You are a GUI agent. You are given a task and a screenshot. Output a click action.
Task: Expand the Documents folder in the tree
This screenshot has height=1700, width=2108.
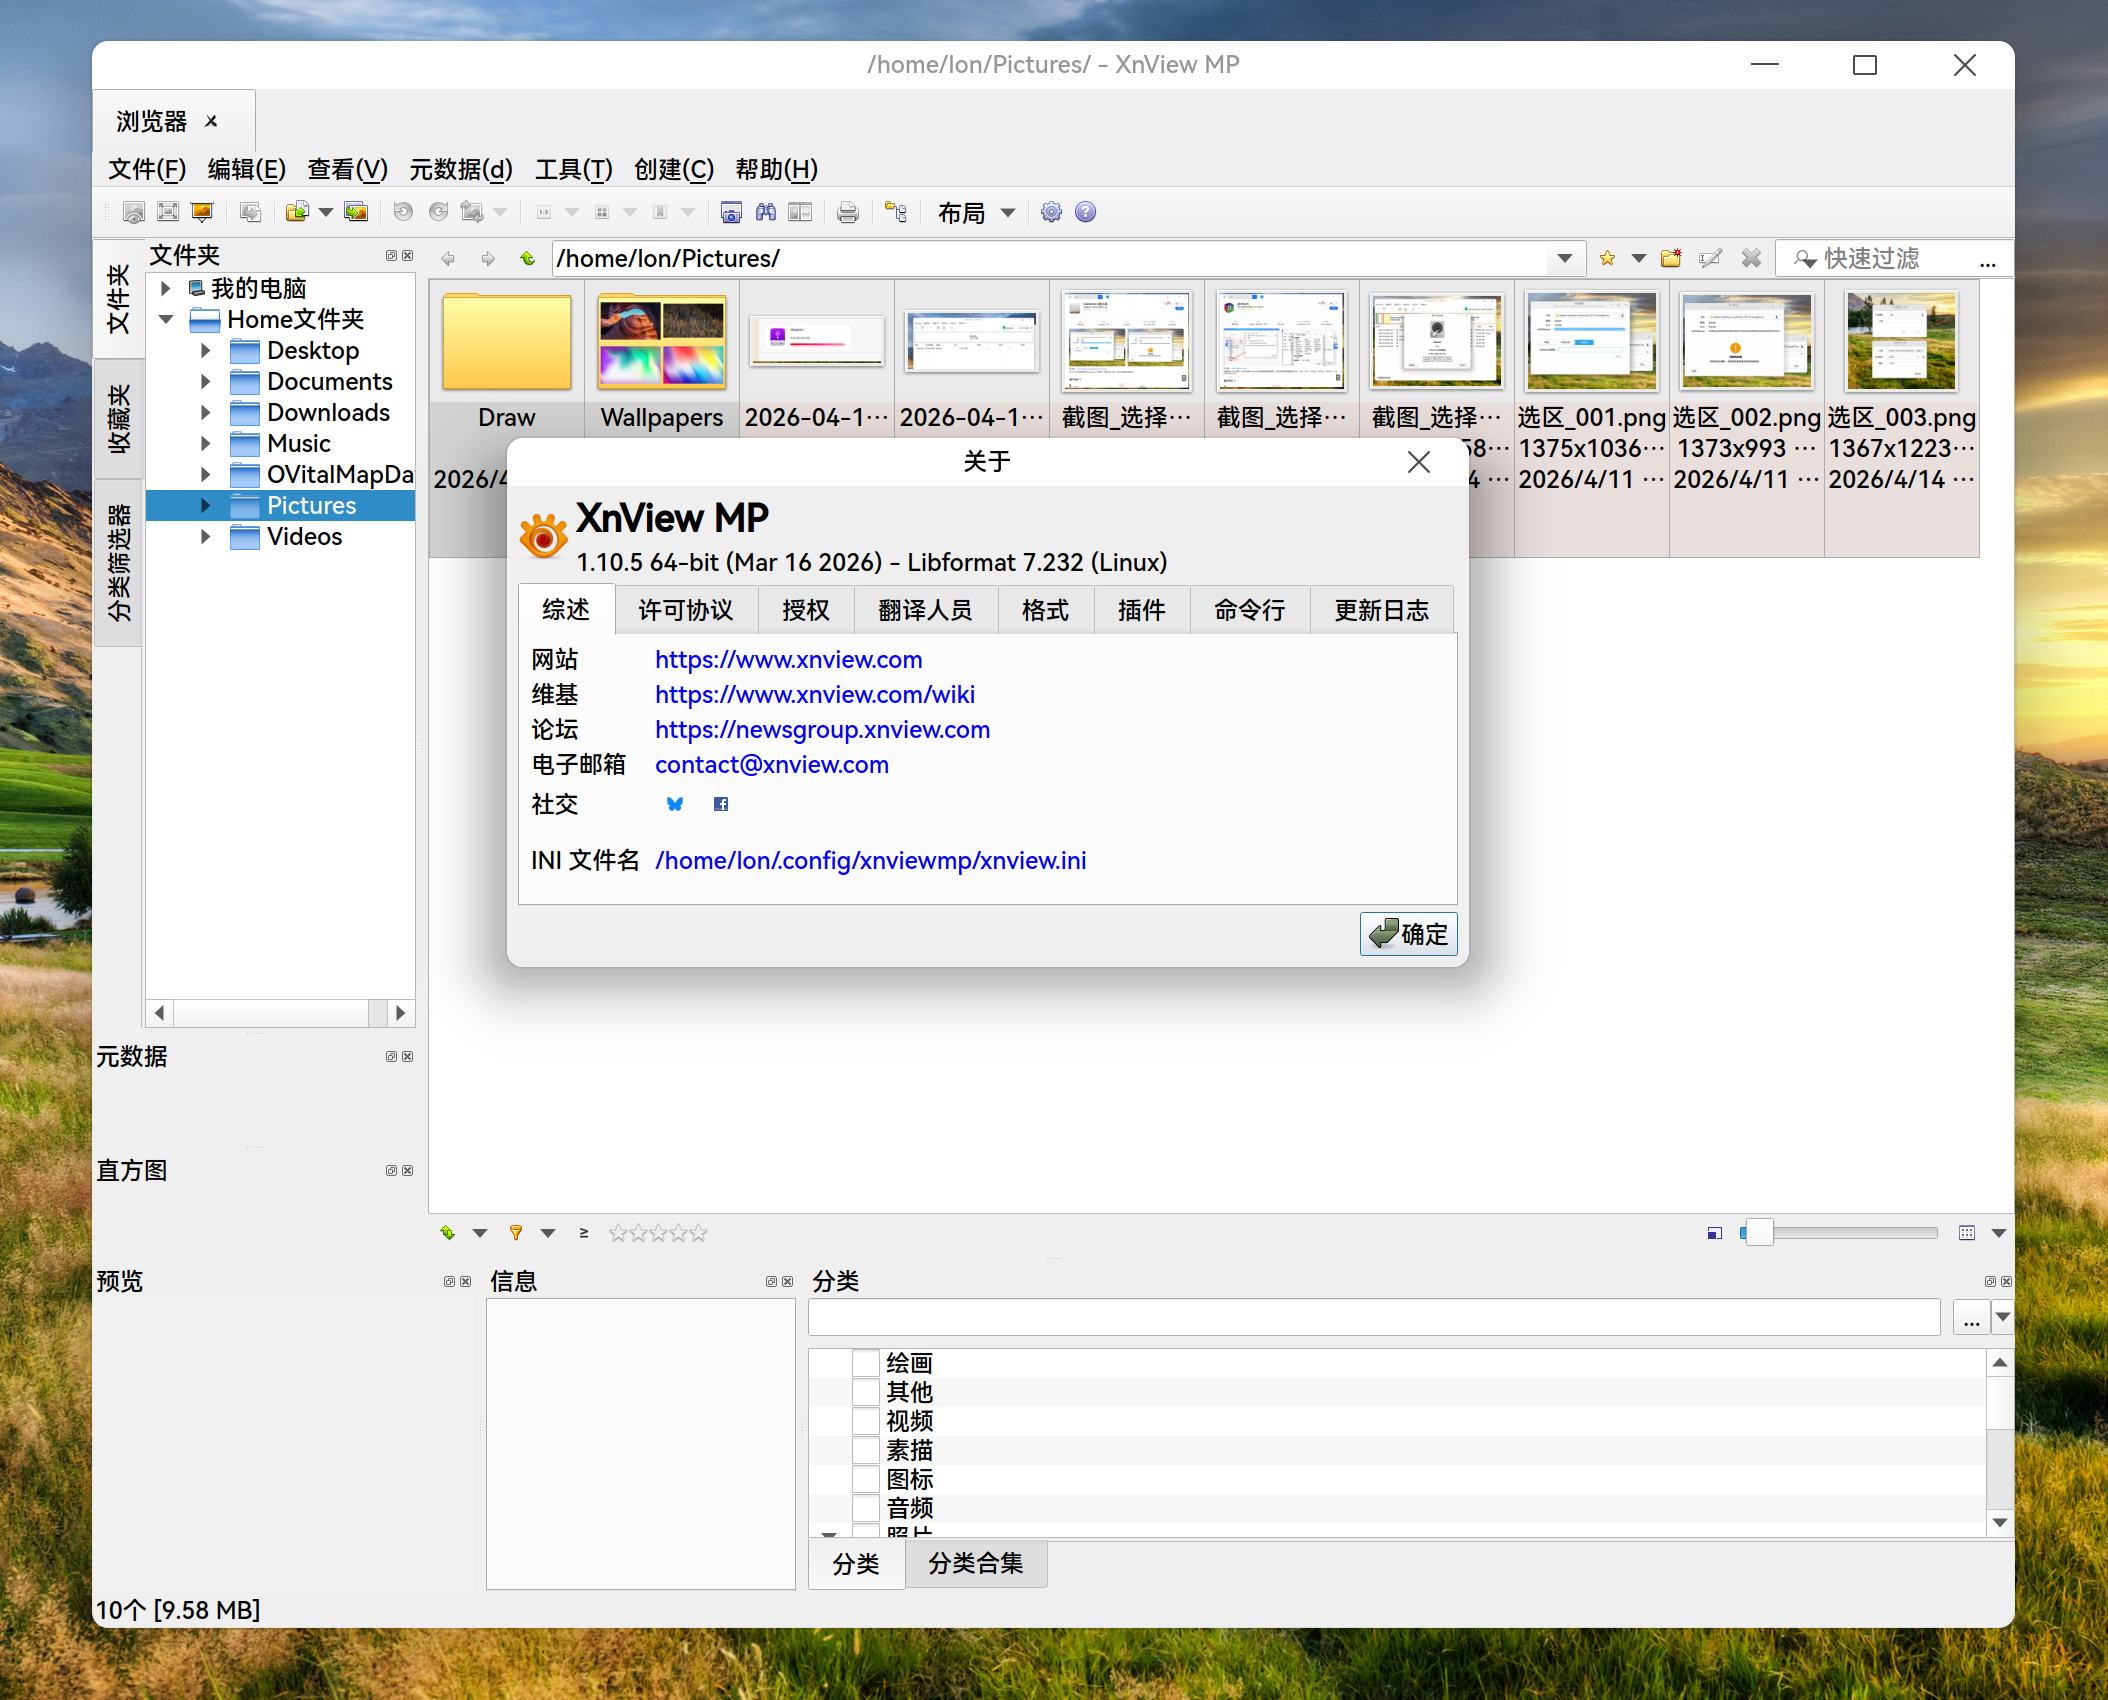[206, 381]
